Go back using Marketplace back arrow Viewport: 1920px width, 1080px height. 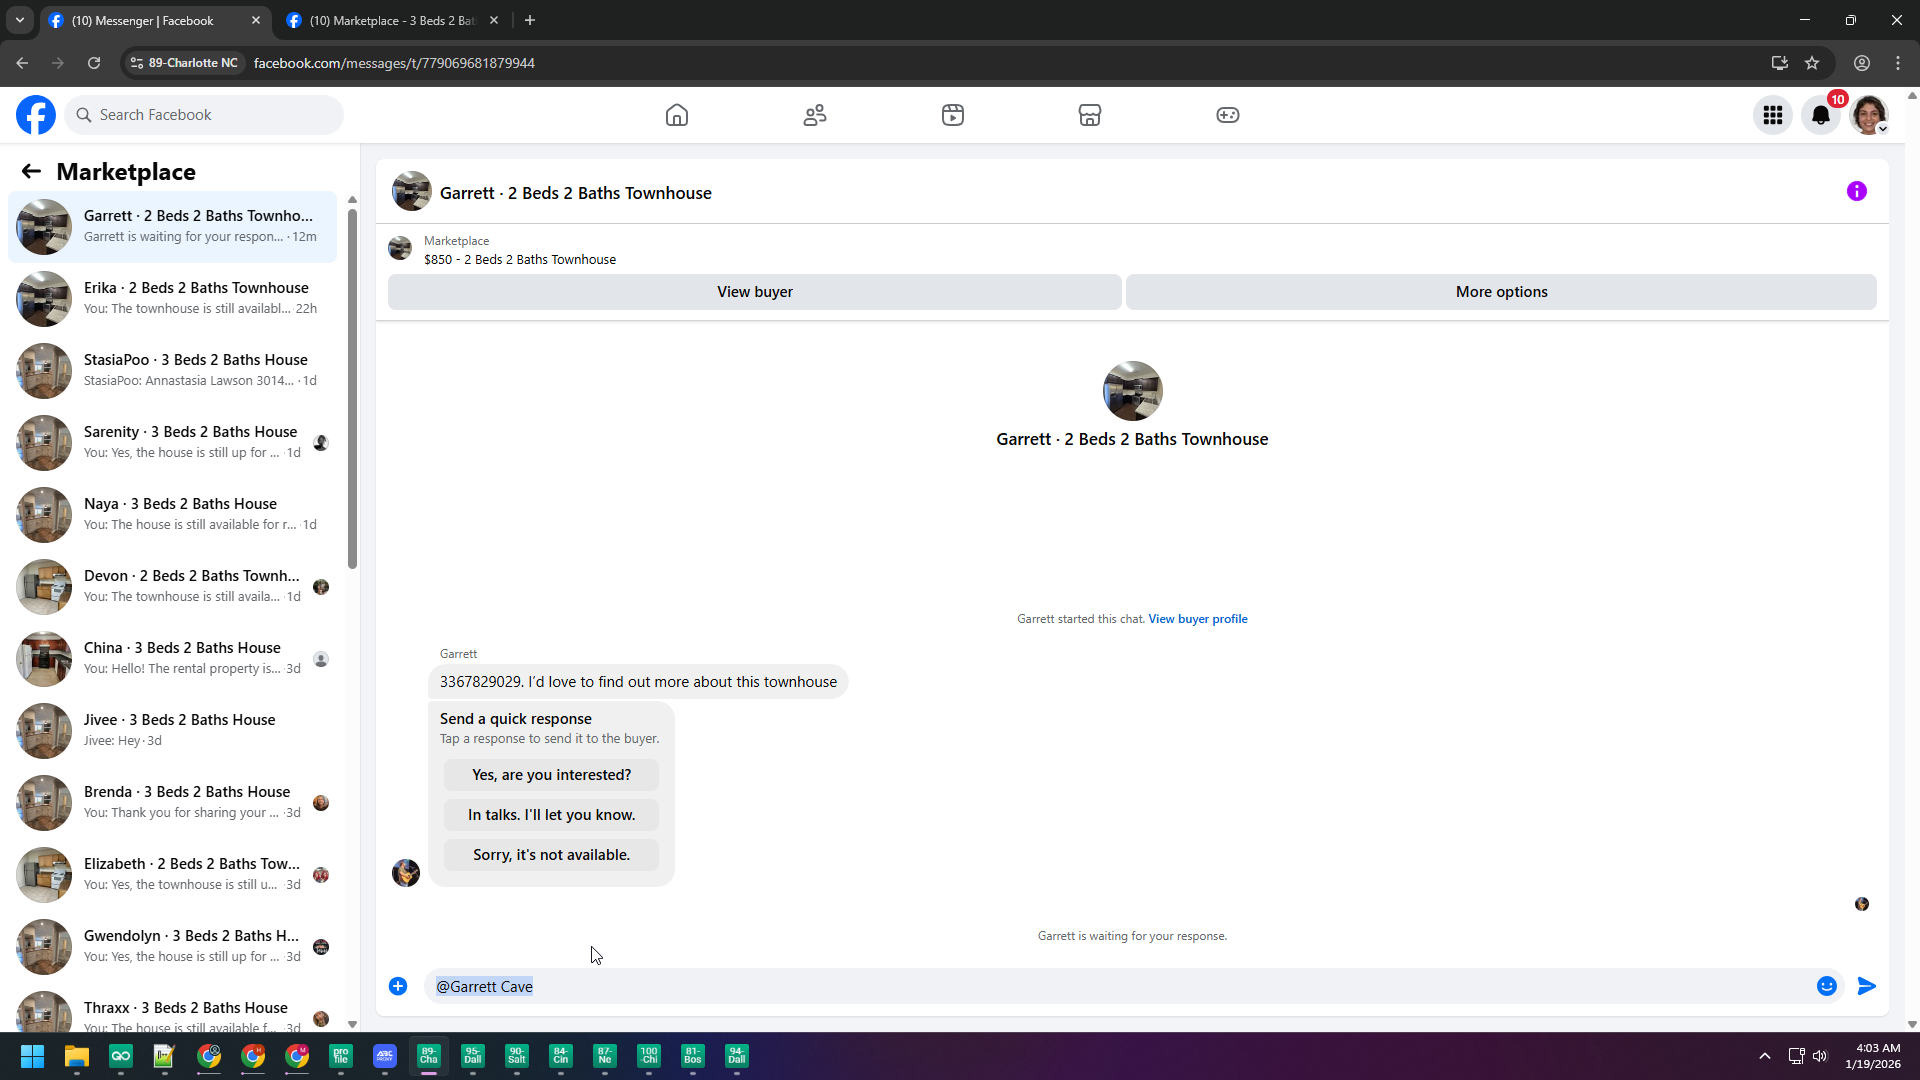tap(31, 172)
